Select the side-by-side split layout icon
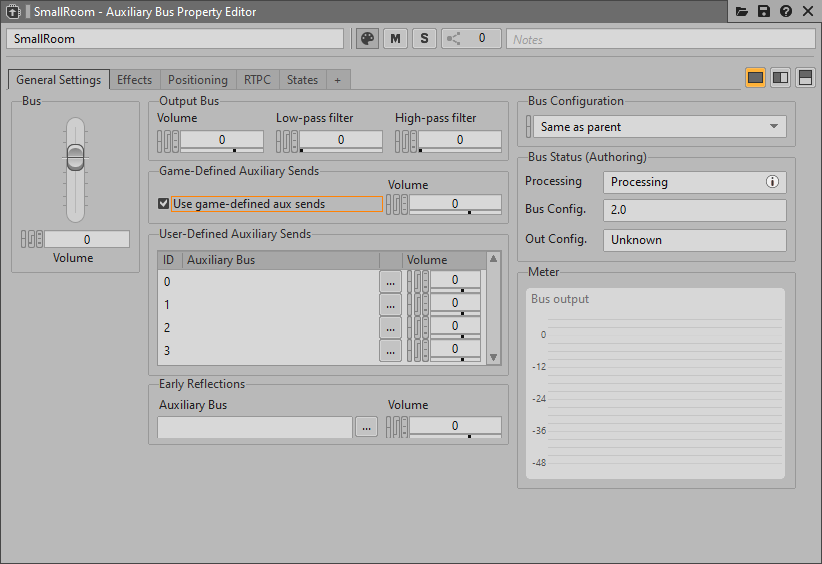The height and width of the screenshot is (564, 822). pyautogui.click(x=781, y=78)
